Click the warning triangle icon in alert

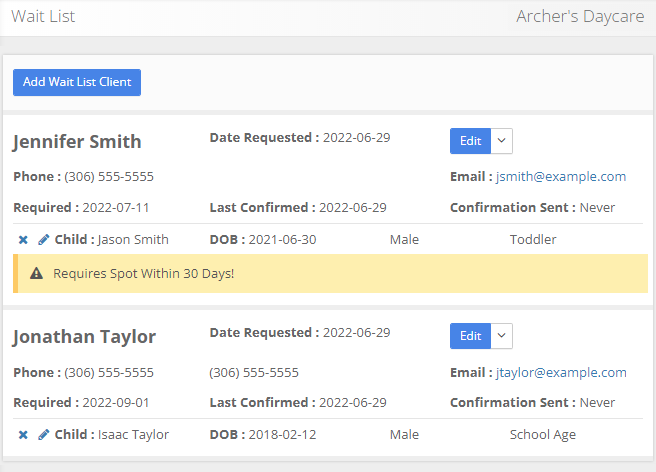point(37,273)
